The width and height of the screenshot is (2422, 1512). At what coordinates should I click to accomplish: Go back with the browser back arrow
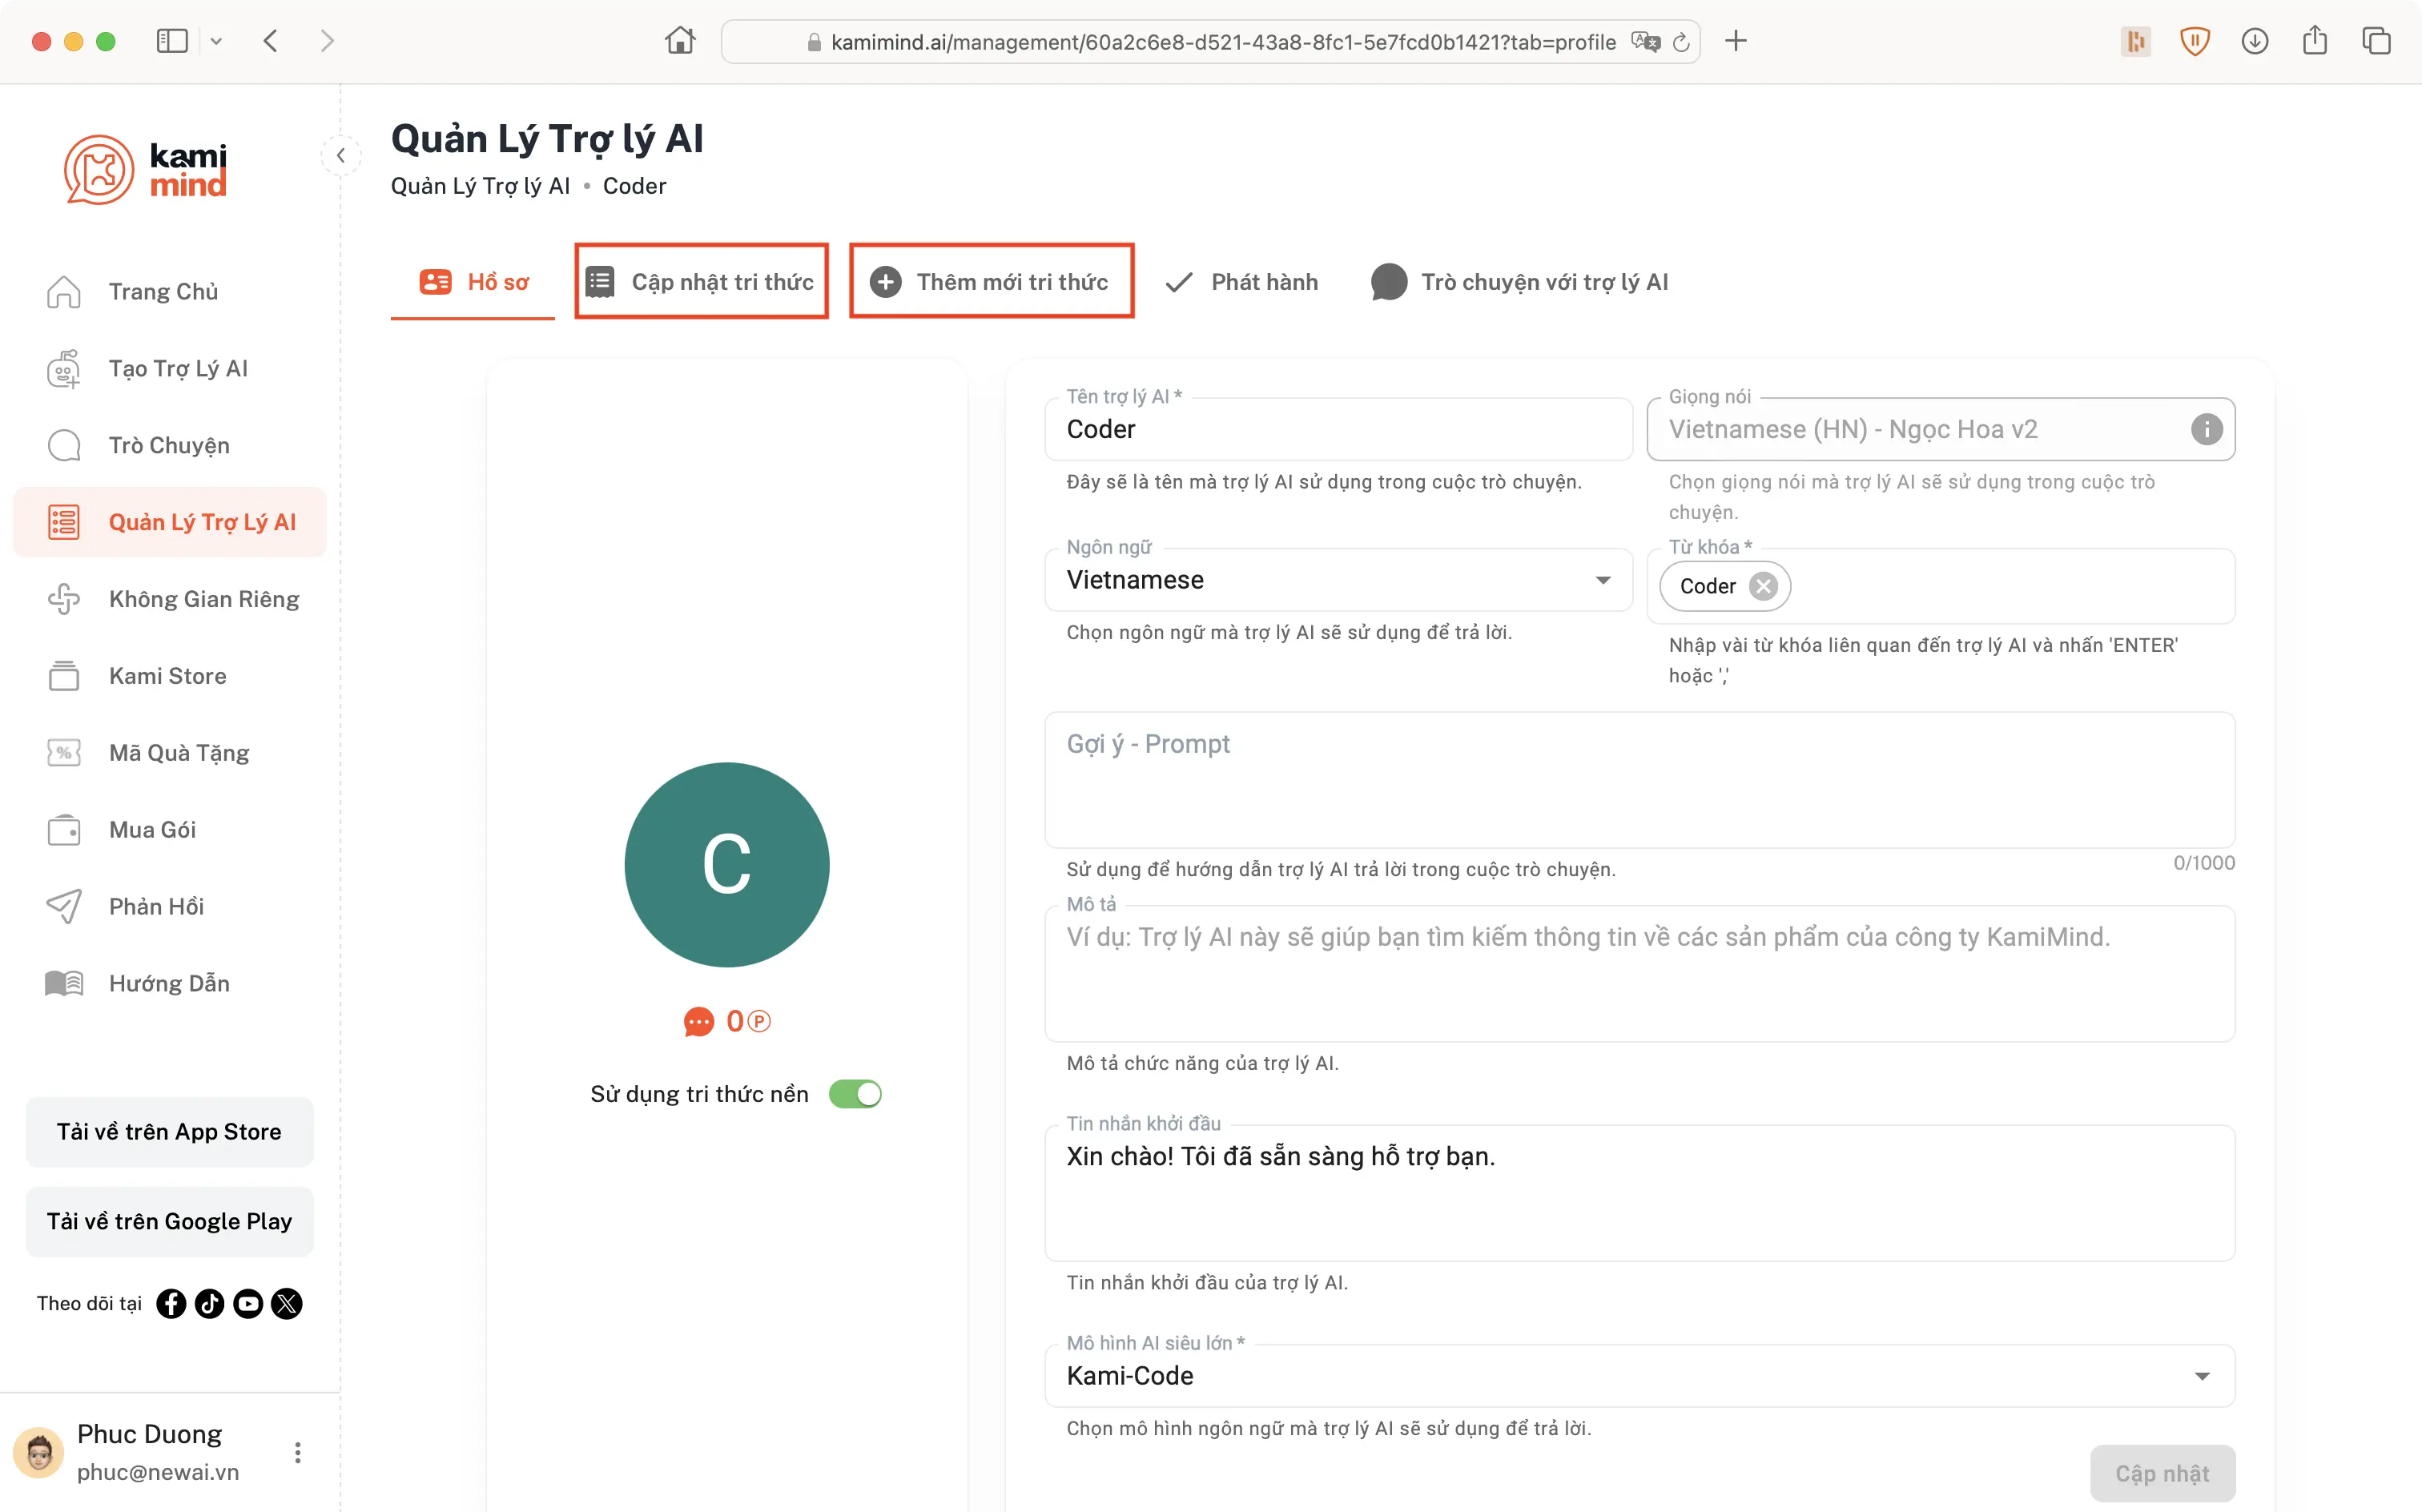[270, 41]
